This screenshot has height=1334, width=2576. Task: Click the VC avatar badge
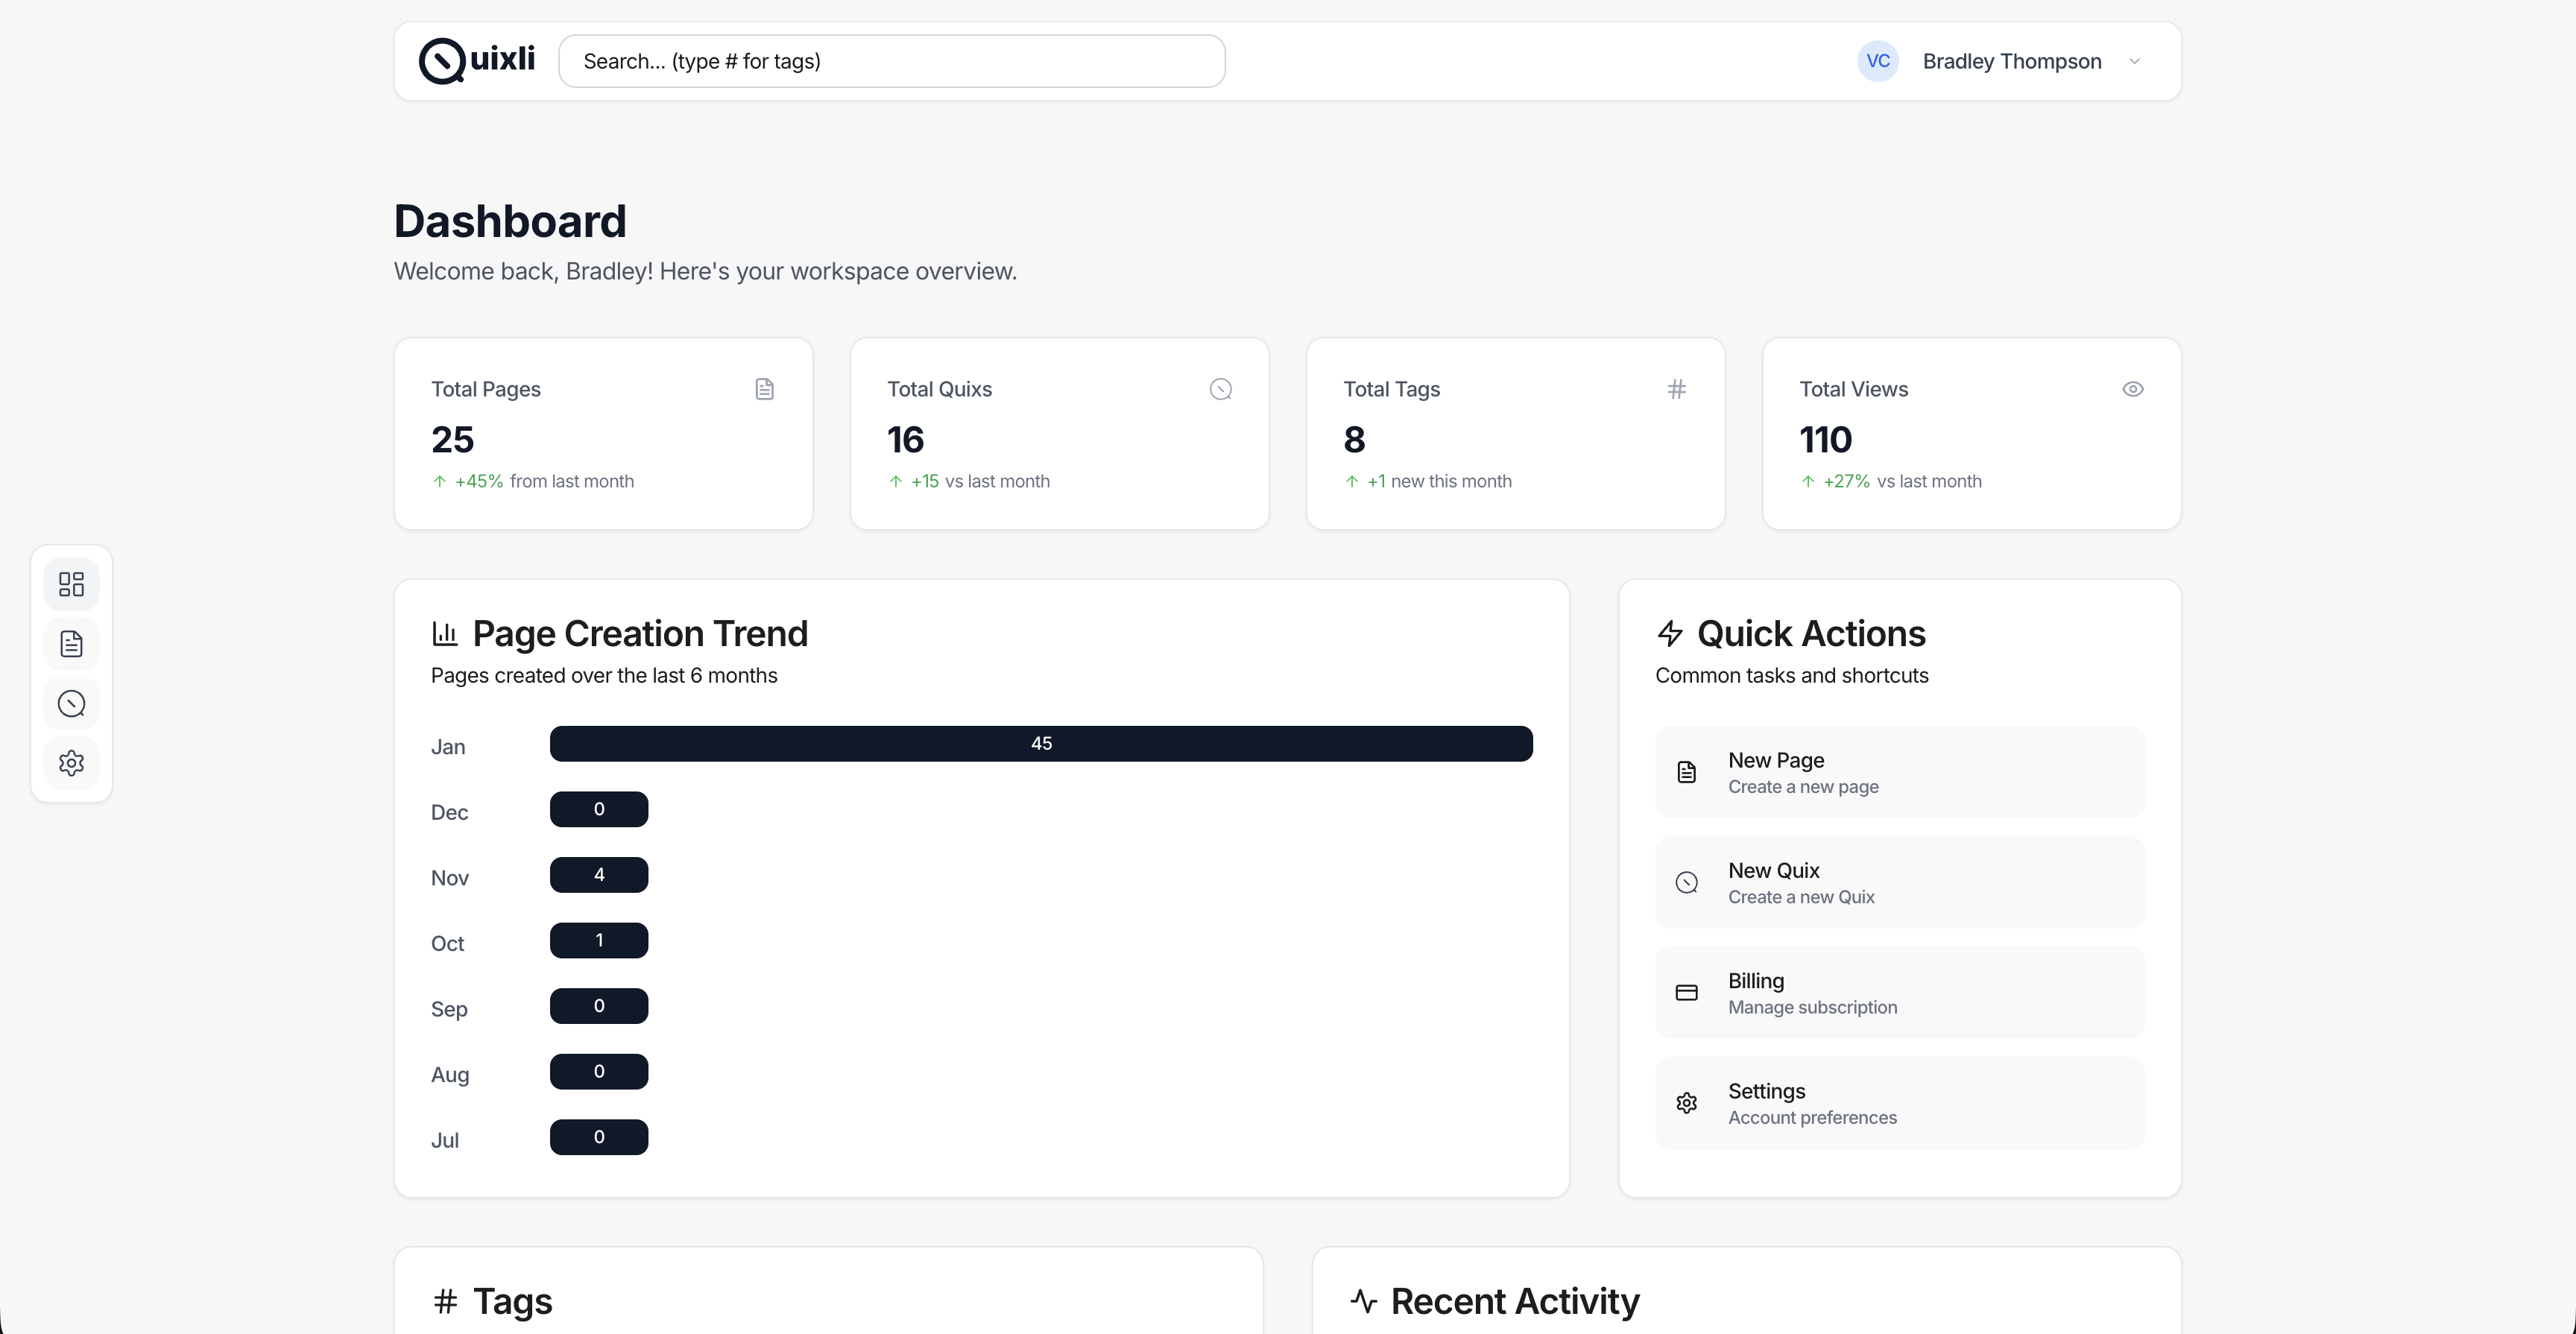(1877, 61)
